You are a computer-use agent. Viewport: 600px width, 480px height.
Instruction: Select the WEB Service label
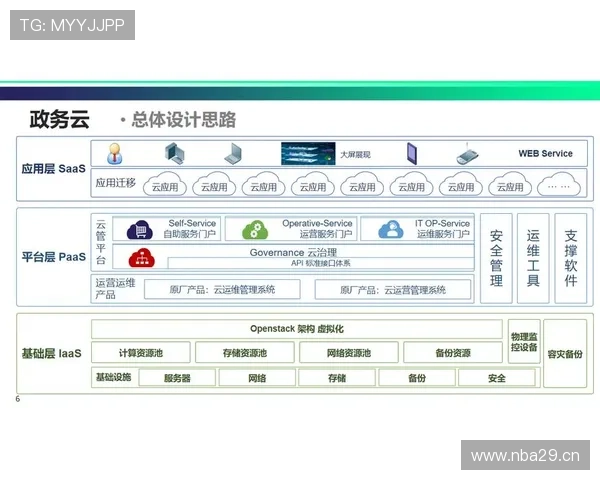click(x=545, y=153)
